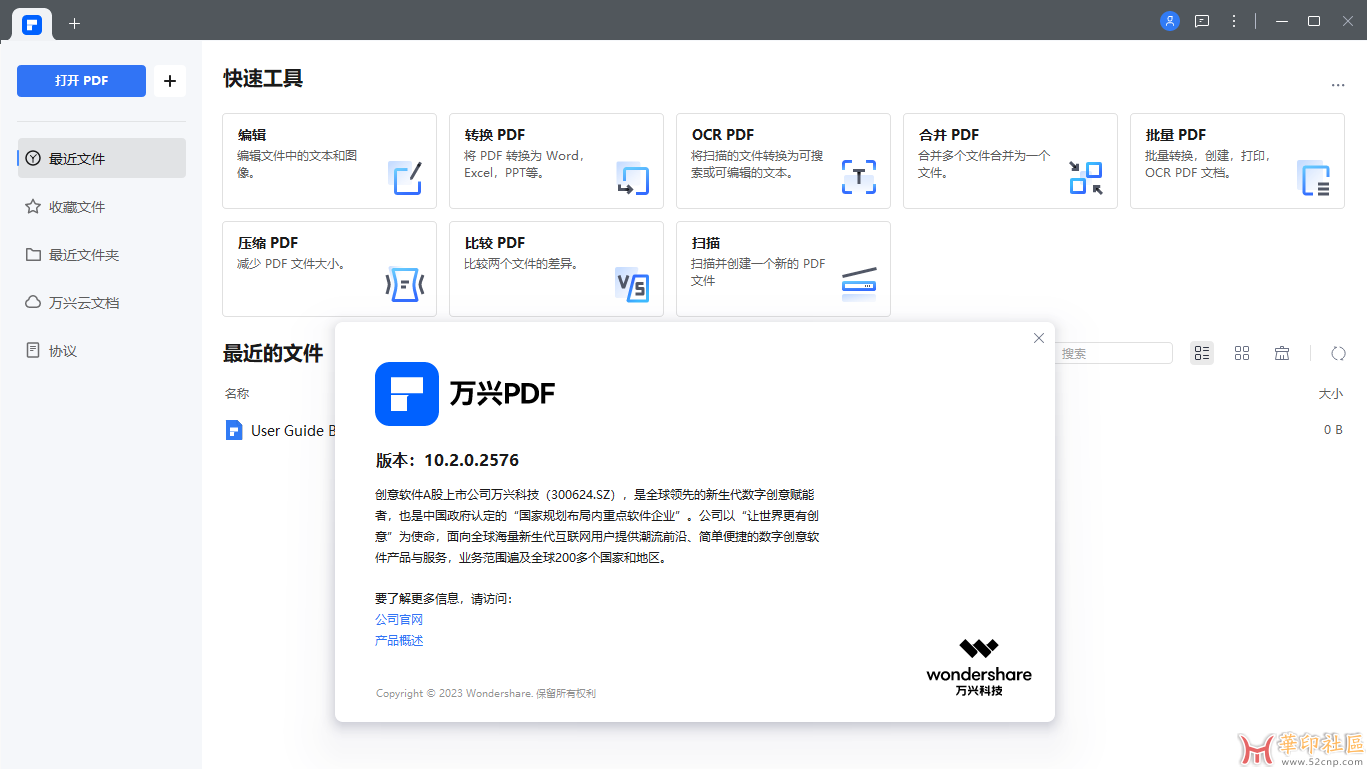The height and width of the screenshot is (769, 1367).
Task: Open 万兴云文档 in the sidebar
Action: (102, 303)
